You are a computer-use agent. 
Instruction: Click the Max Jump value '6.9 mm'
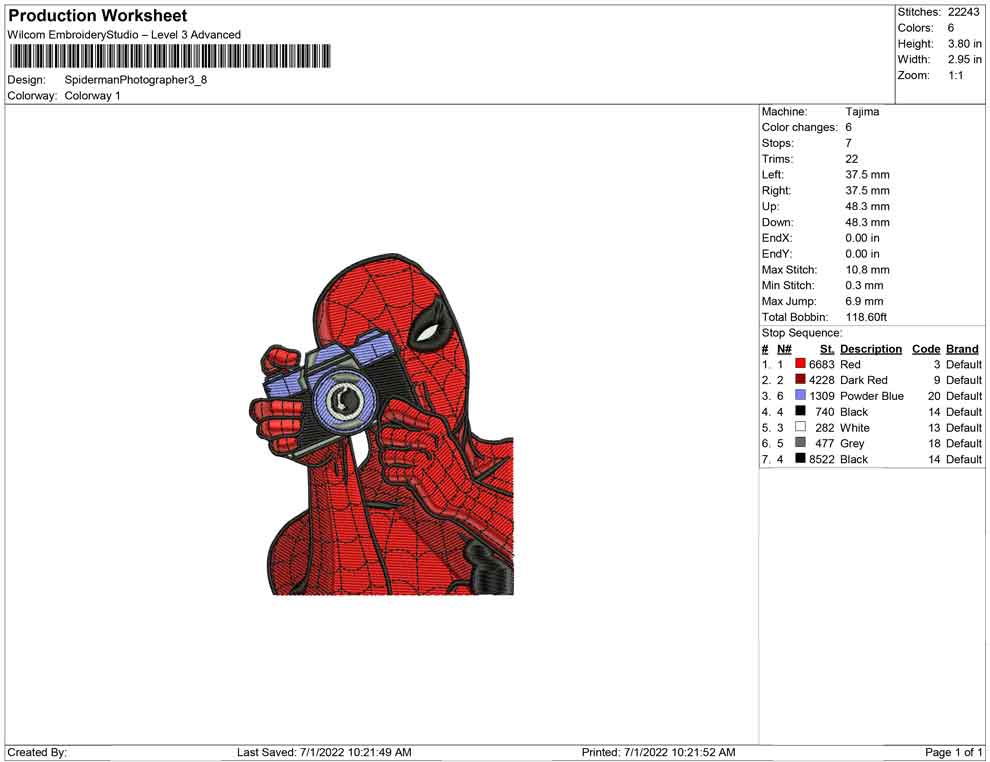click(x=864, y=301)
